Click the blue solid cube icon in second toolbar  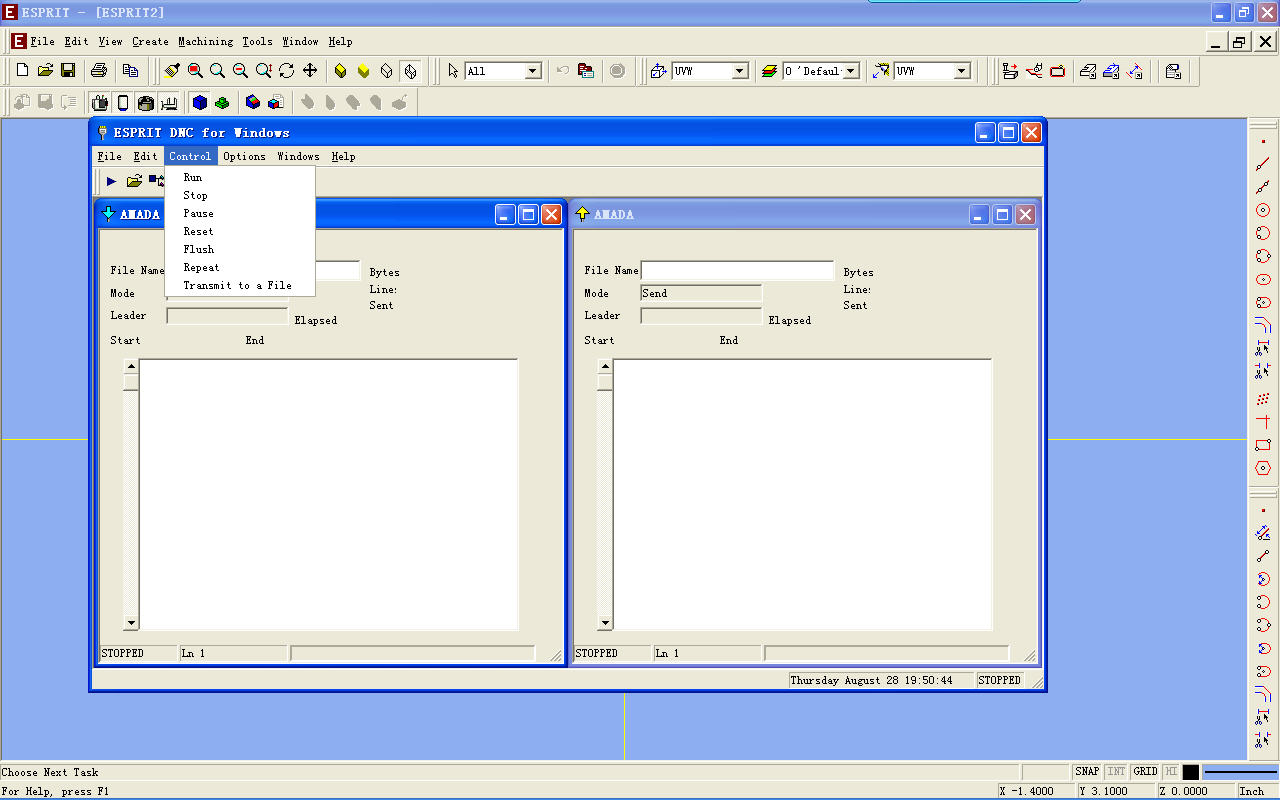point(199,102)
